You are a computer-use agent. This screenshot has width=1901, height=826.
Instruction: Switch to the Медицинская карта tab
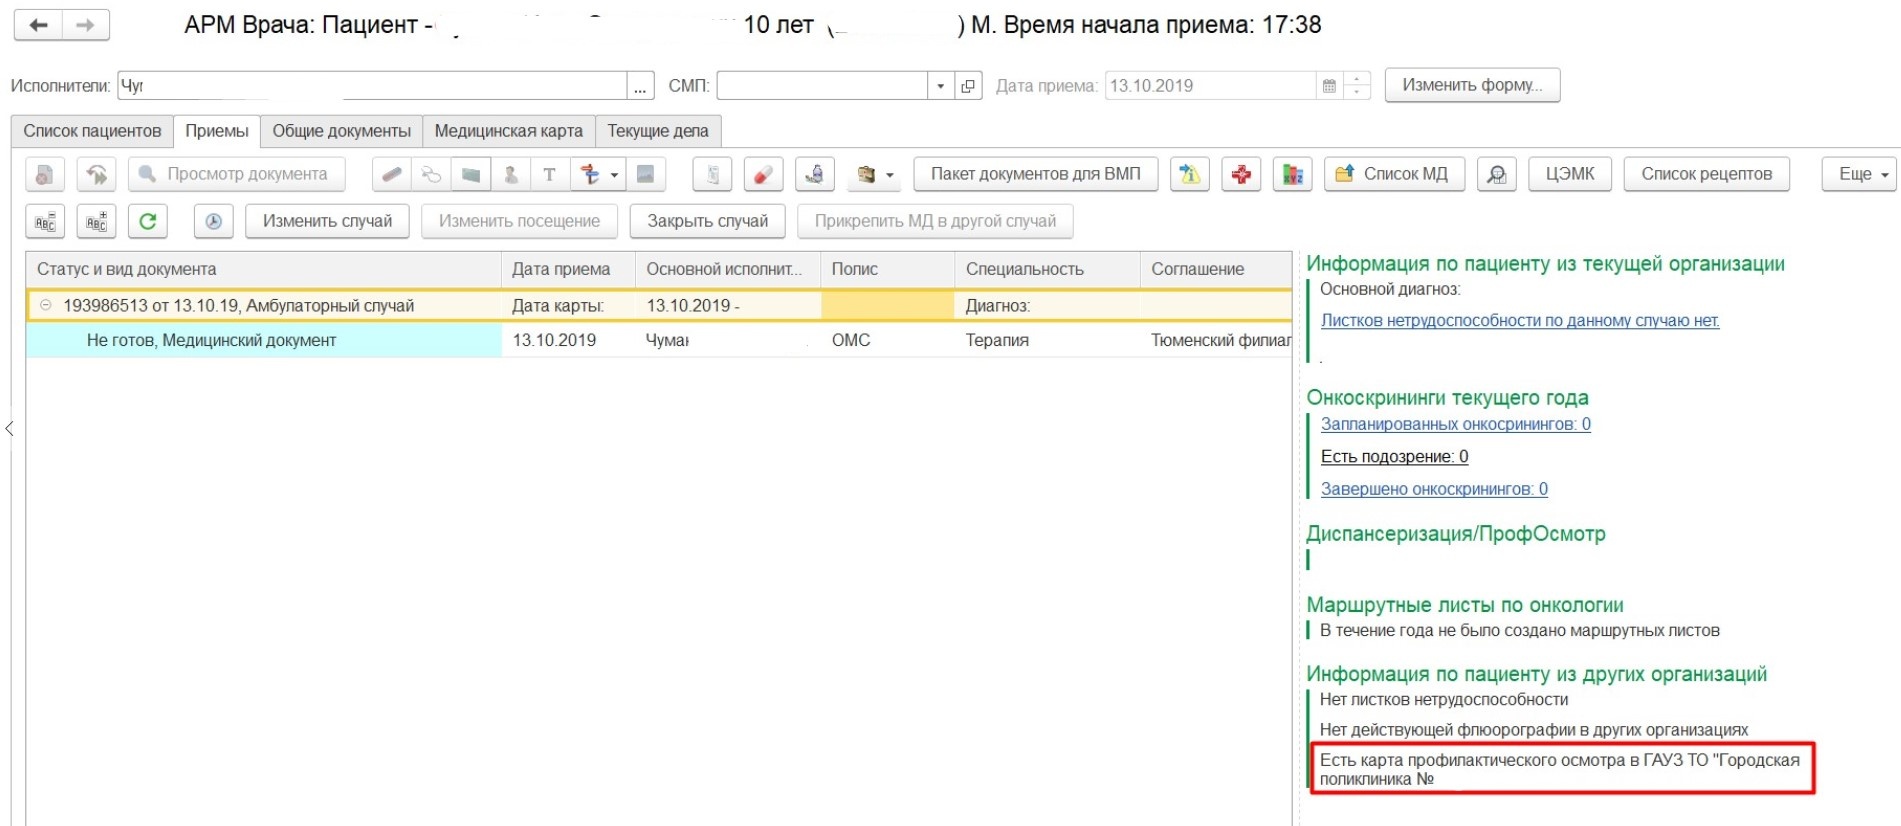508,131
